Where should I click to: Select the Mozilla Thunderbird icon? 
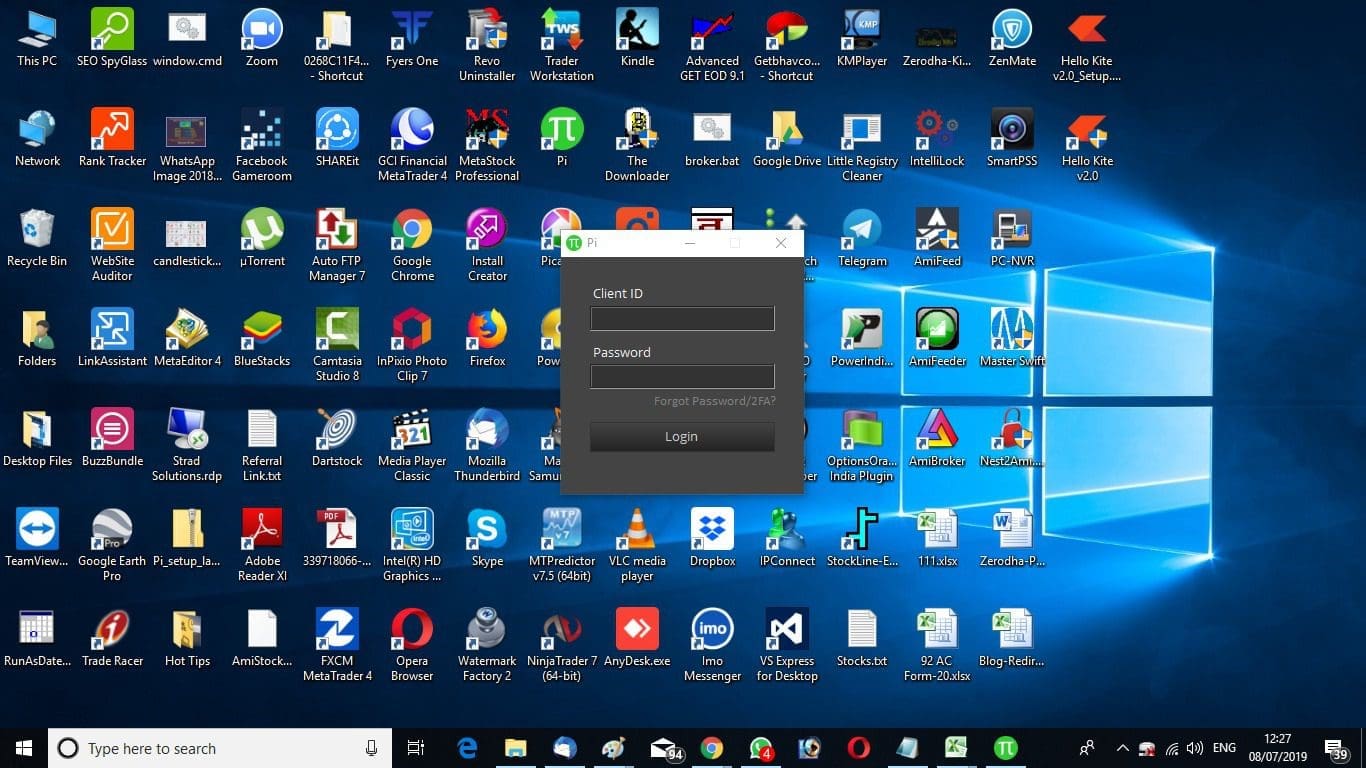tap(487, 445)
